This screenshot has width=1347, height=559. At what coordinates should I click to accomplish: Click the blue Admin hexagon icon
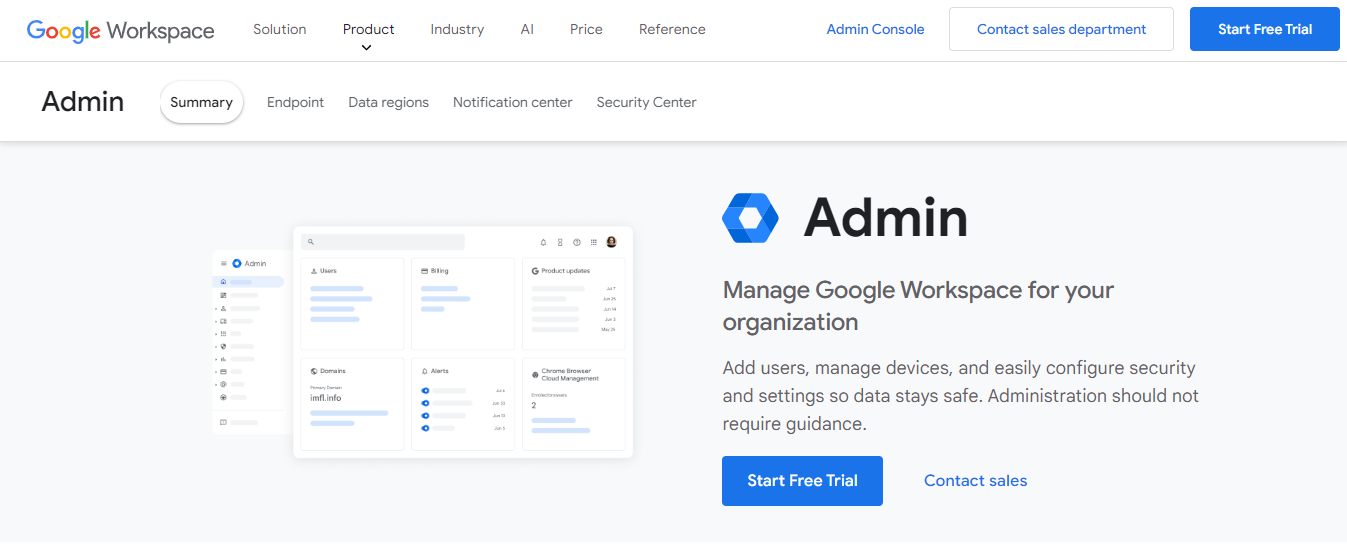[750, 218]
